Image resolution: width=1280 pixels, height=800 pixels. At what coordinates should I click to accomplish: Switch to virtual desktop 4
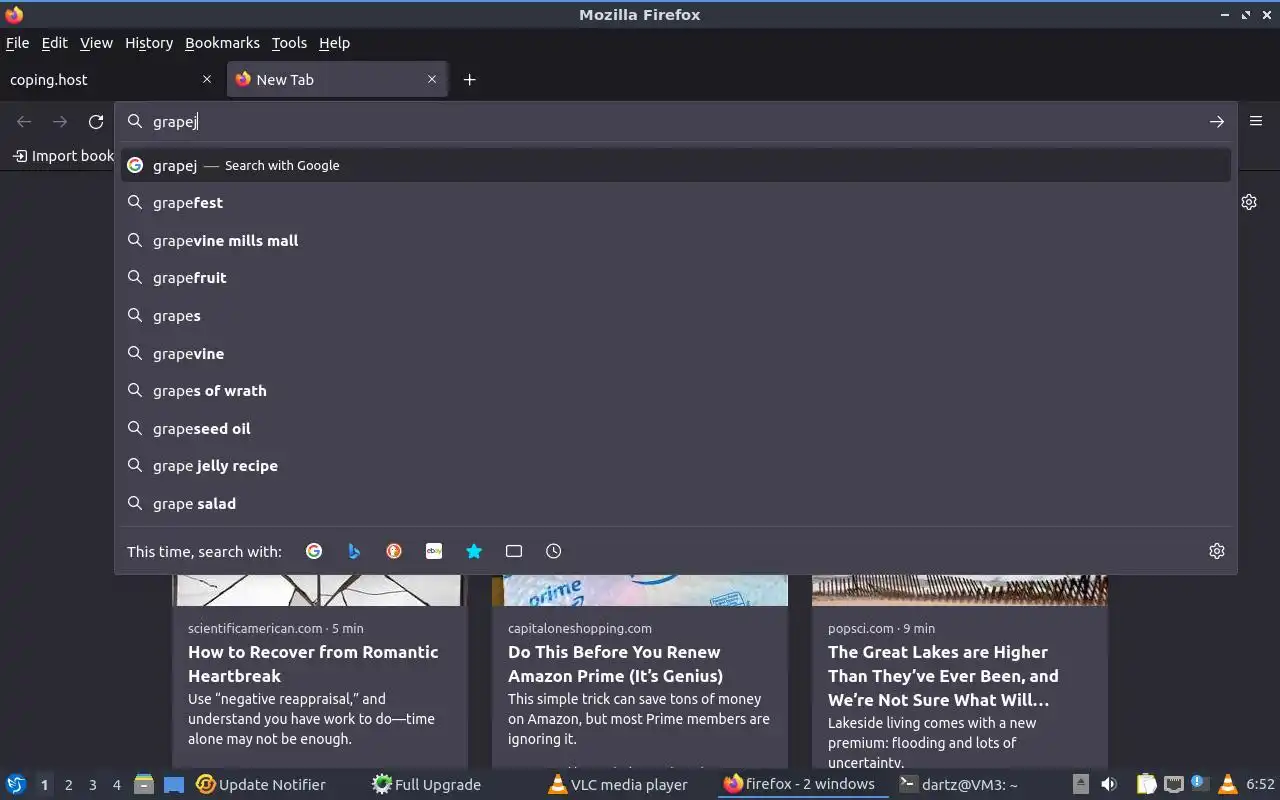pyautogui.click(x=116, y=785)
